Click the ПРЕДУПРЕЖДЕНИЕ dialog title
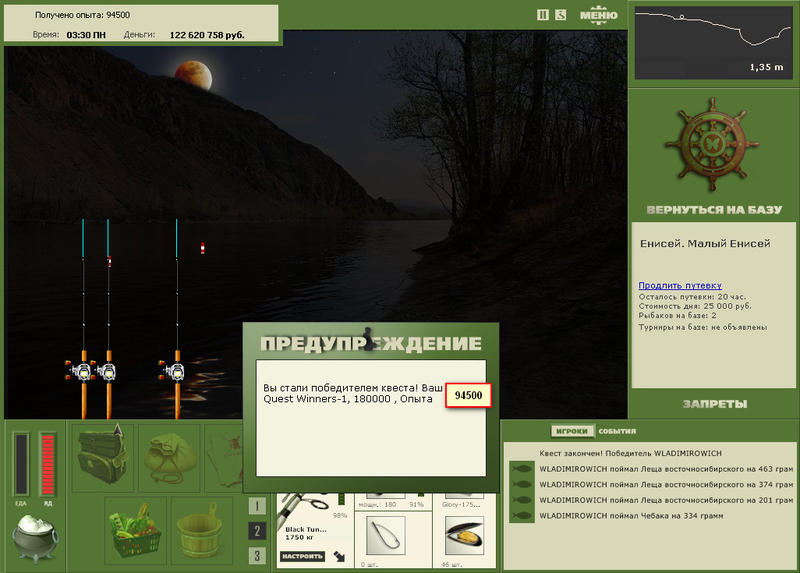Screen dimensions: 800x573 pyautogui.click(x=371, y=343)
